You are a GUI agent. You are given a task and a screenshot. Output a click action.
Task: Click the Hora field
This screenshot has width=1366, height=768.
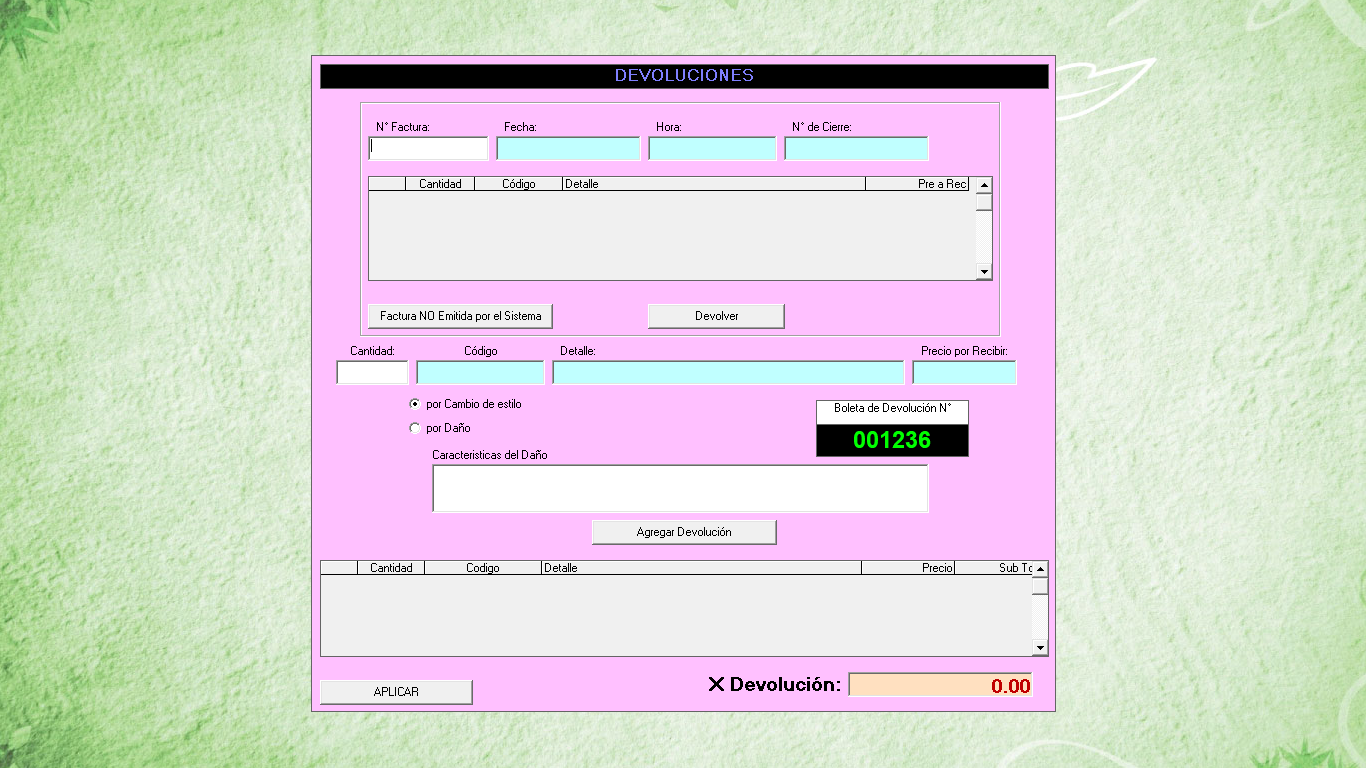click(712, 149)
